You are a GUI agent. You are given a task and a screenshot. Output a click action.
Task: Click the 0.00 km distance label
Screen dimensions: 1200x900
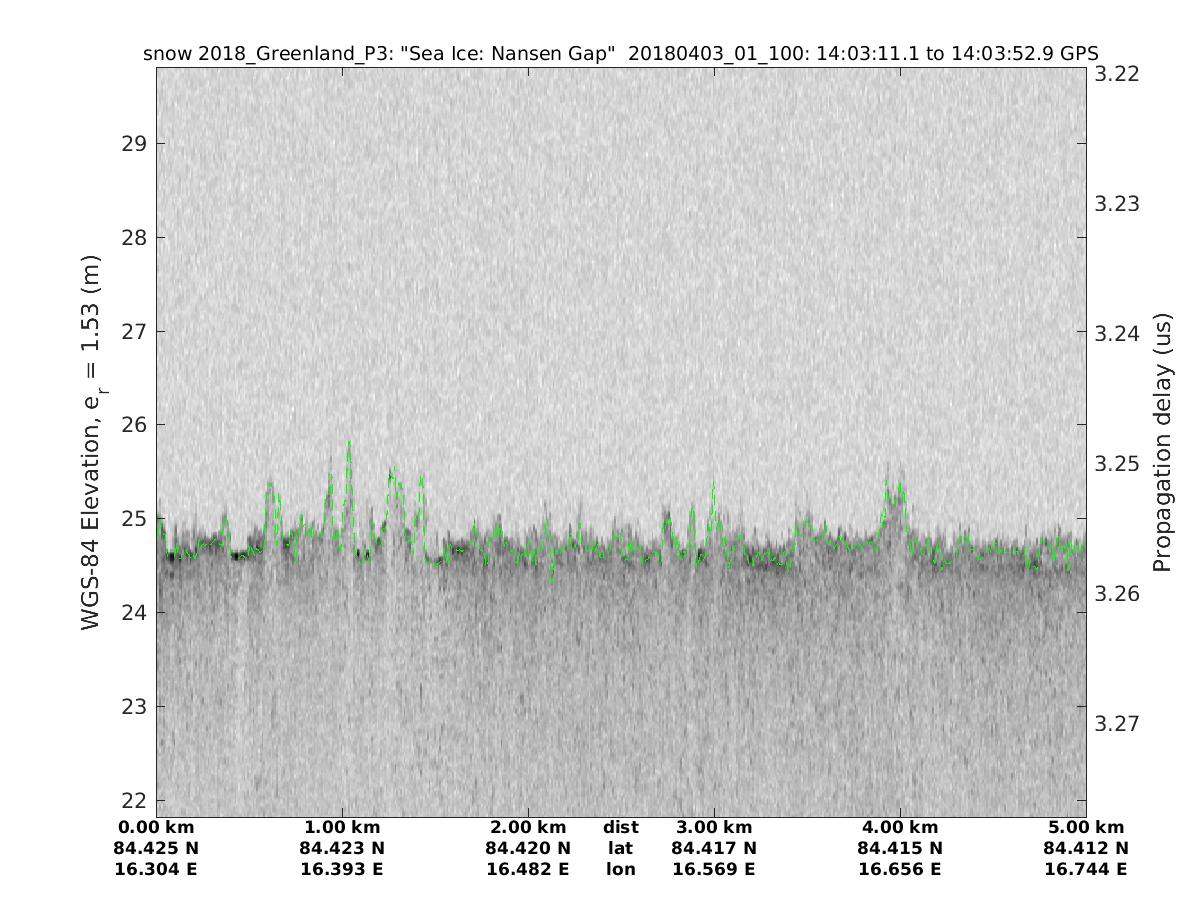pos(156,828)
